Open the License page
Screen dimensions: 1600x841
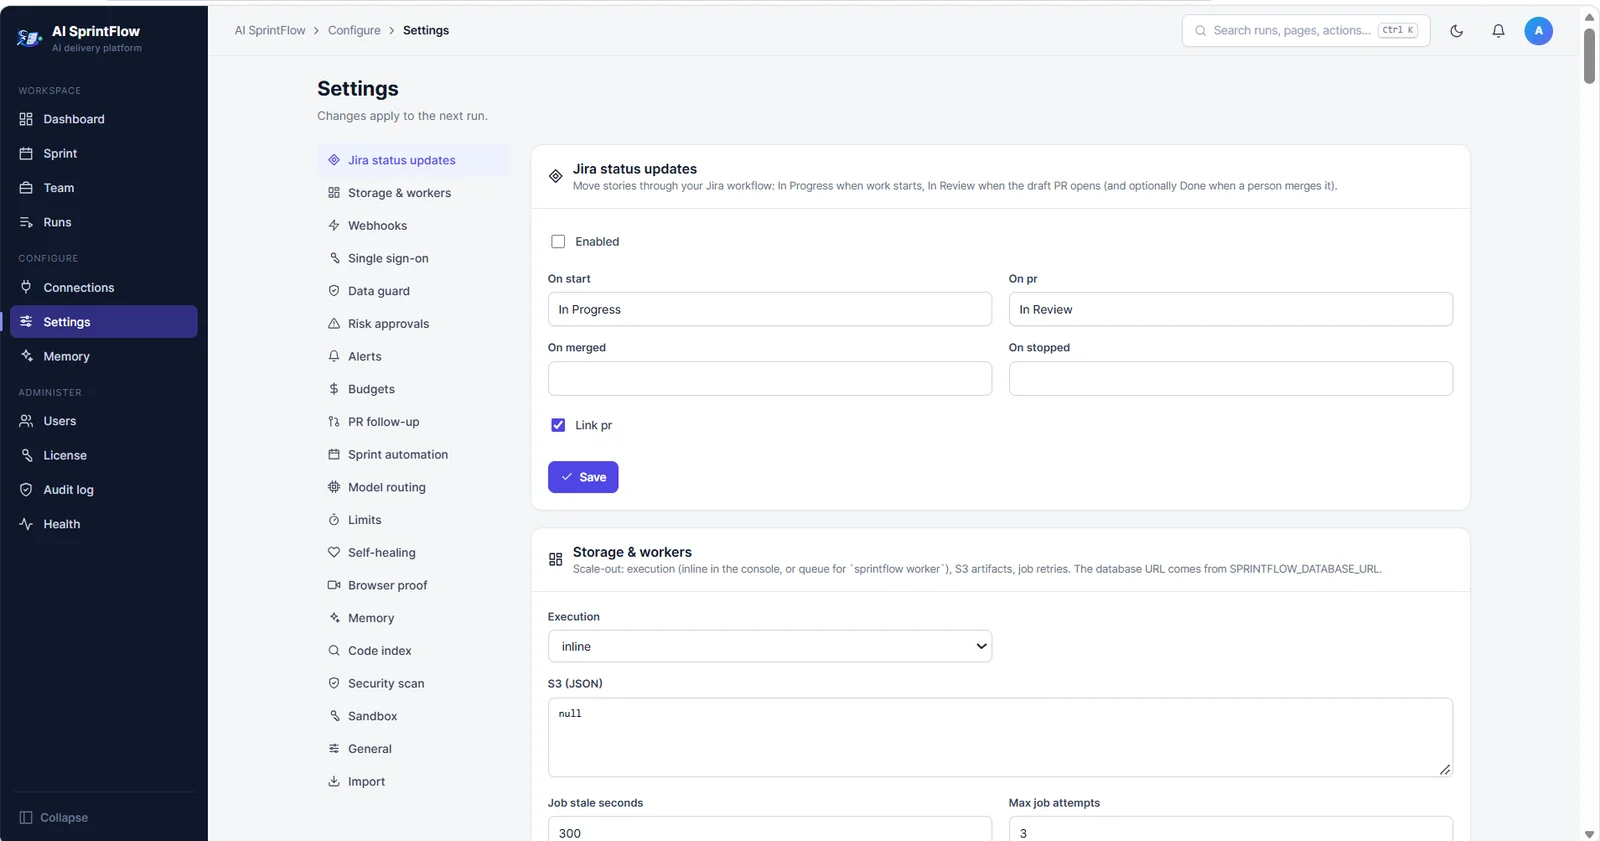click(x=104, y=455)
